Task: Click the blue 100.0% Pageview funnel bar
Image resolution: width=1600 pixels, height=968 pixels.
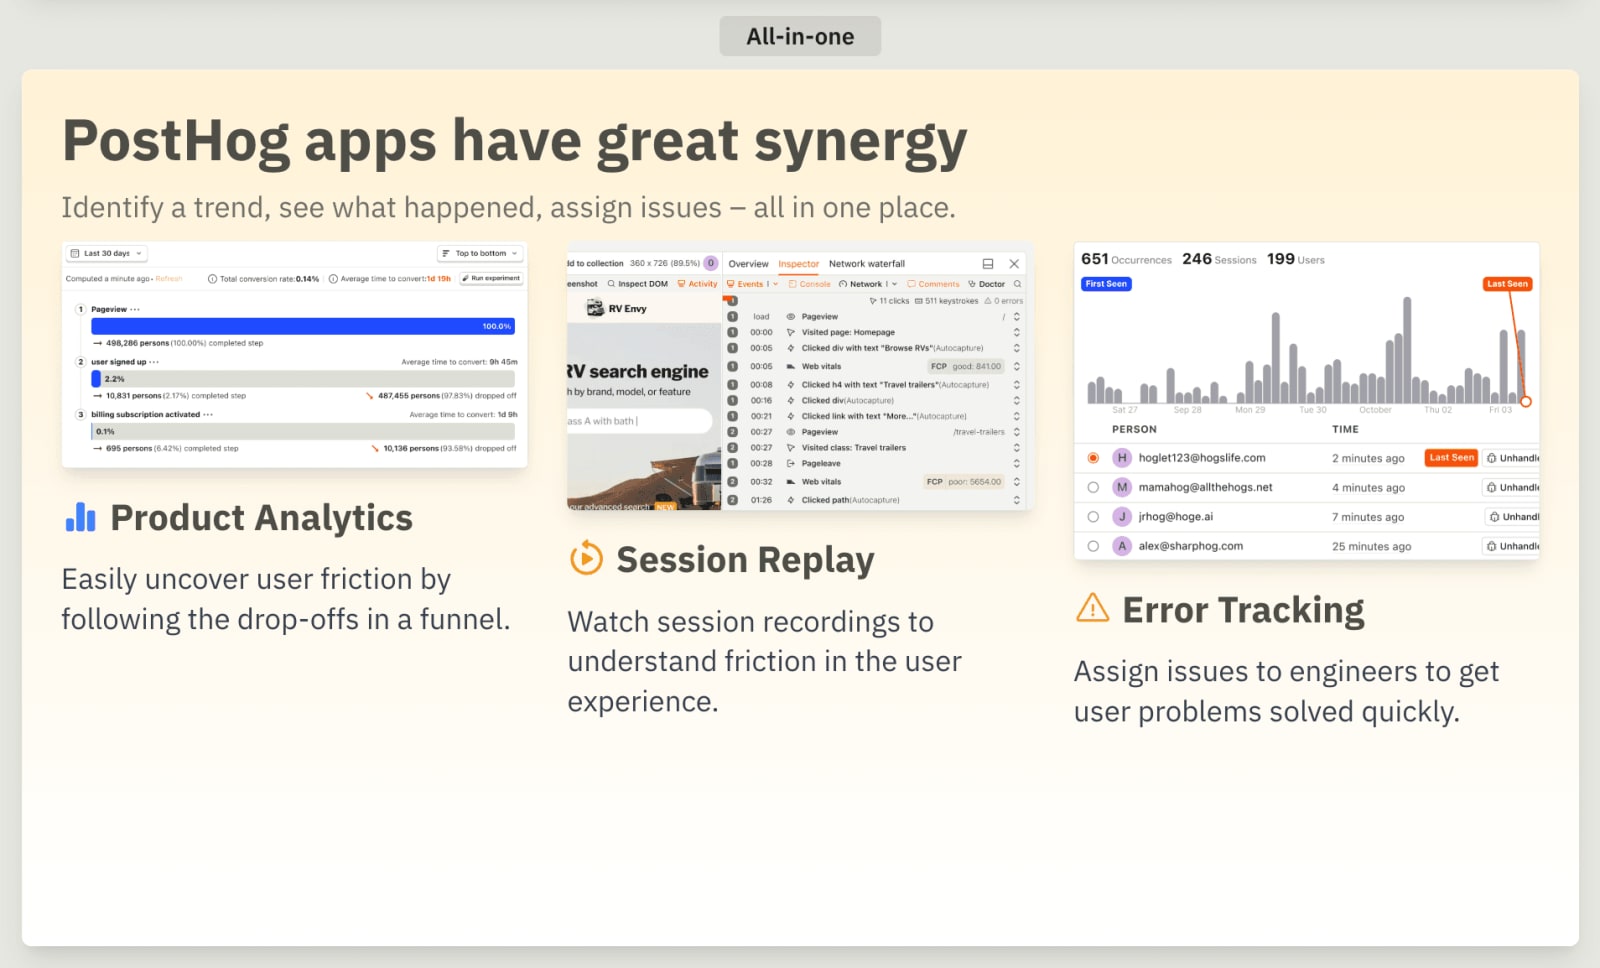Action: pyautogui.click(x=300, y=326)
